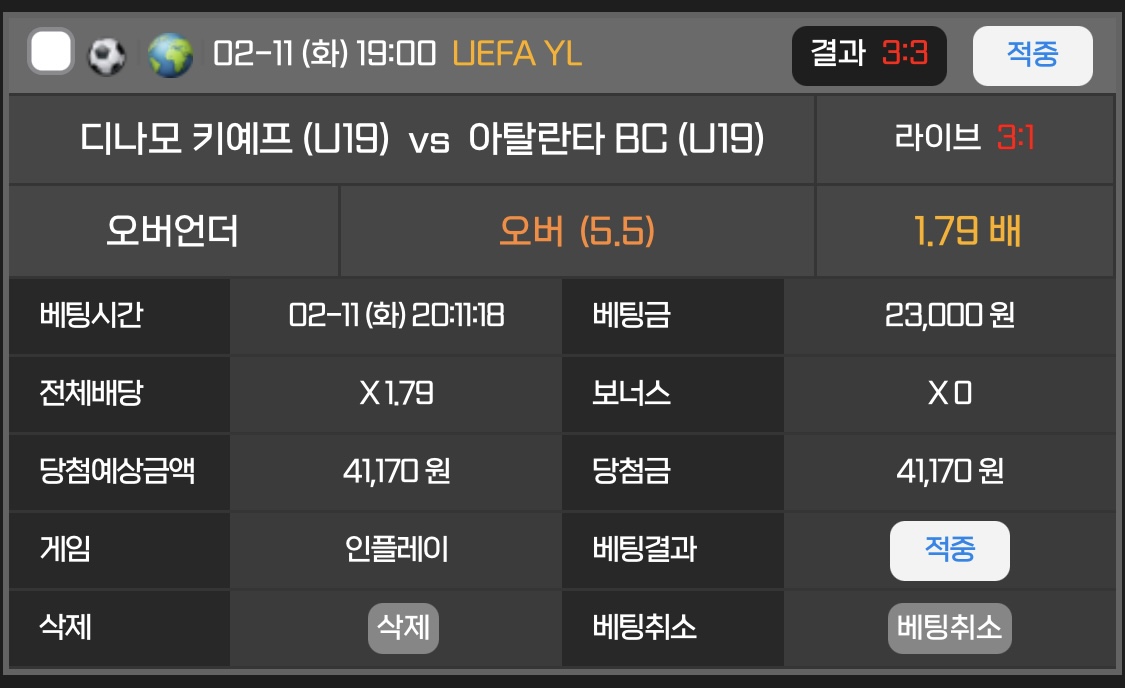Select the match title 디나모 키예프 vs 아탈란타

(422, 139)
